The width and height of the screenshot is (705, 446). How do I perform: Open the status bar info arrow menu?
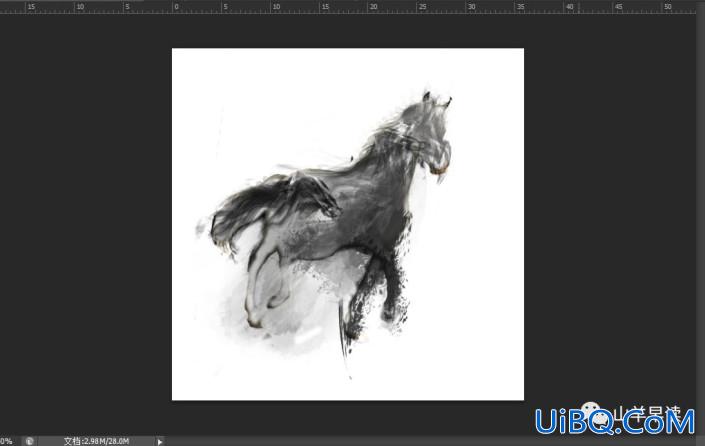point(160,442)
